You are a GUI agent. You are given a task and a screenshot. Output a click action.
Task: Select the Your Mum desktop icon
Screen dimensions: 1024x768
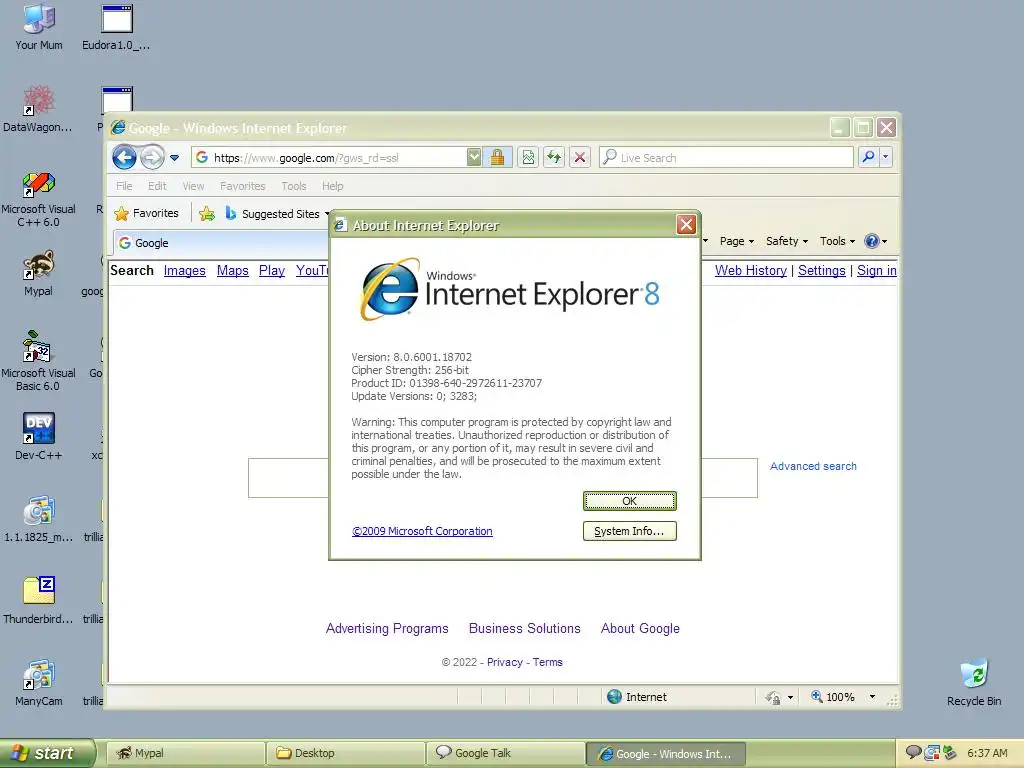tap(39, 27)
